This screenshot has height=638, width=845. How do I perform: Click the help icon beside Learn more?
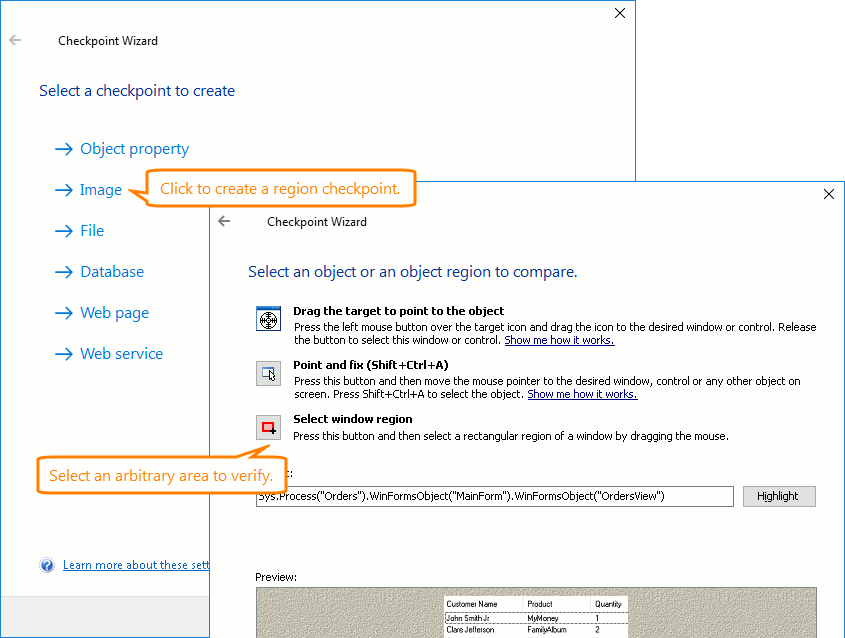47,565
